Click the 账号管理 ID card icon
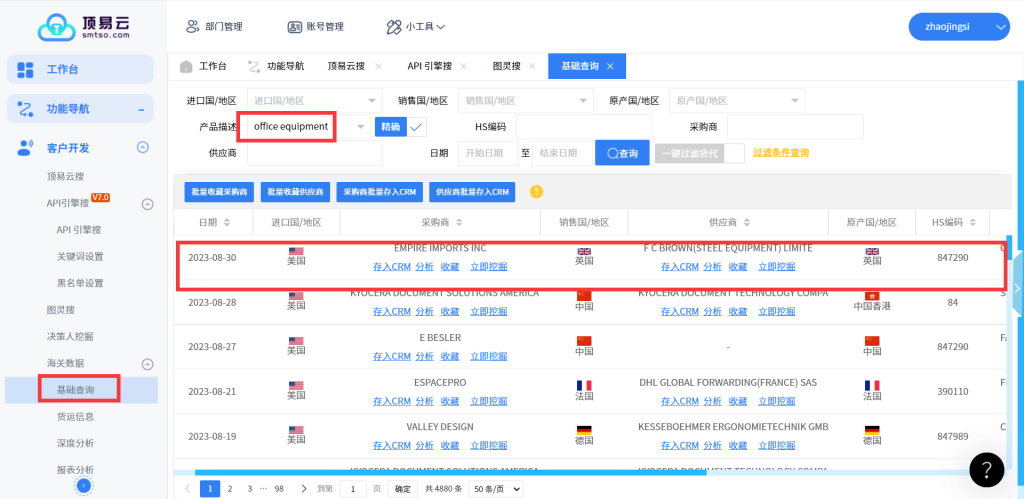Viewport: 1024px width, 499px height. (294, 27)
